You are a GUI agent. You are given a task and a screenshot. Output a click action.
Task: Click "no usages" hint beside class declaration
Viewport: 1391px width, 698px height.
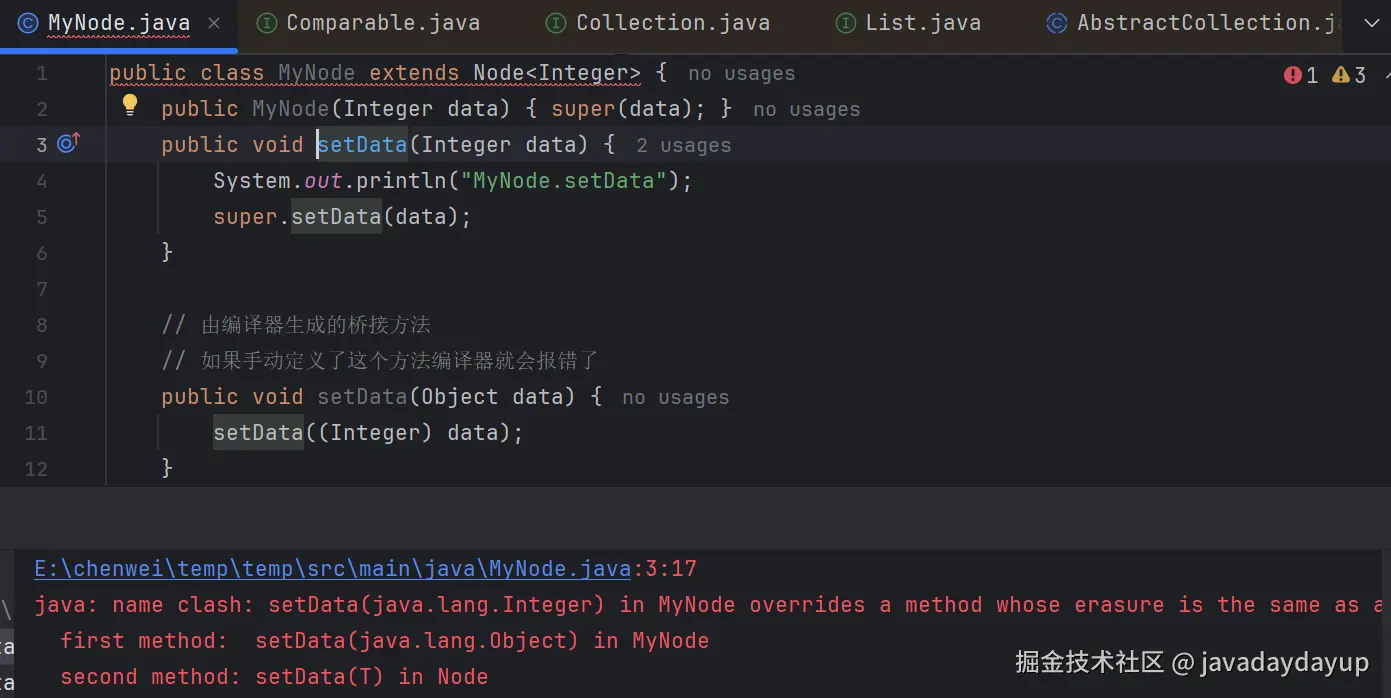[741, 74]
